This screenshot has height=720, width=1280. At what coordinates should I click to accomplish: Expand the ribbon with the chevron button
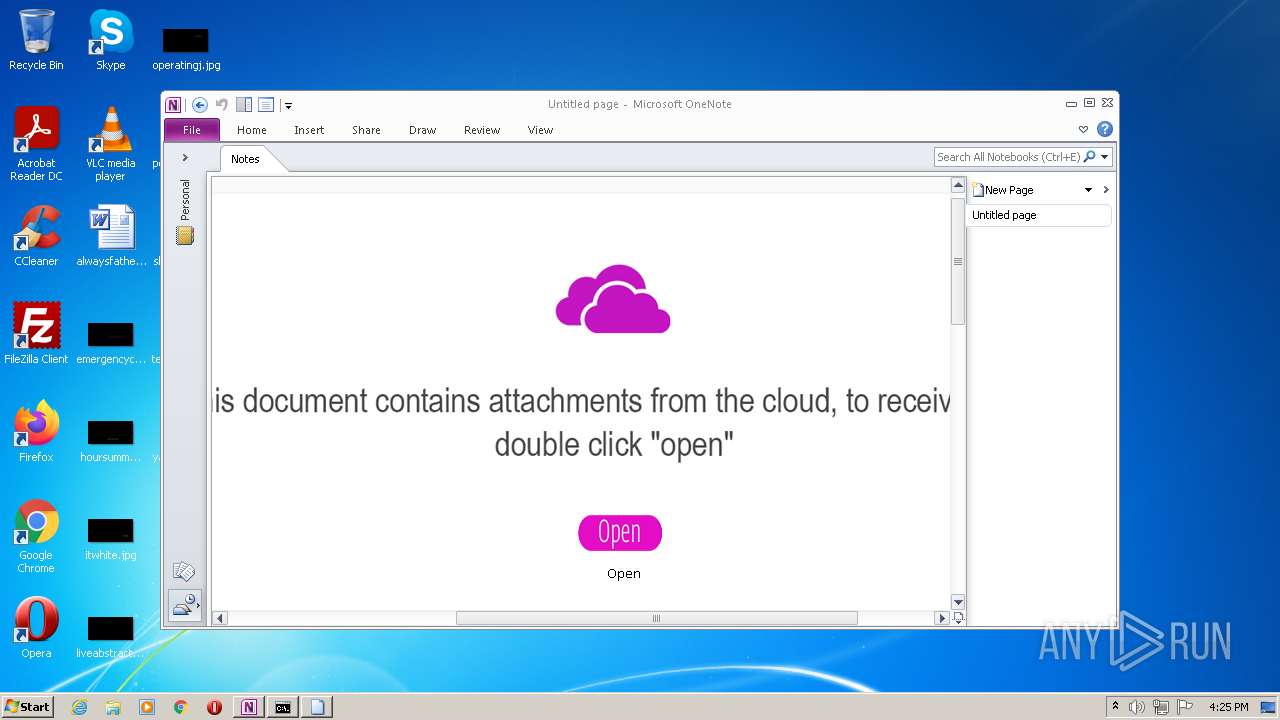(x=1083, y=130)
